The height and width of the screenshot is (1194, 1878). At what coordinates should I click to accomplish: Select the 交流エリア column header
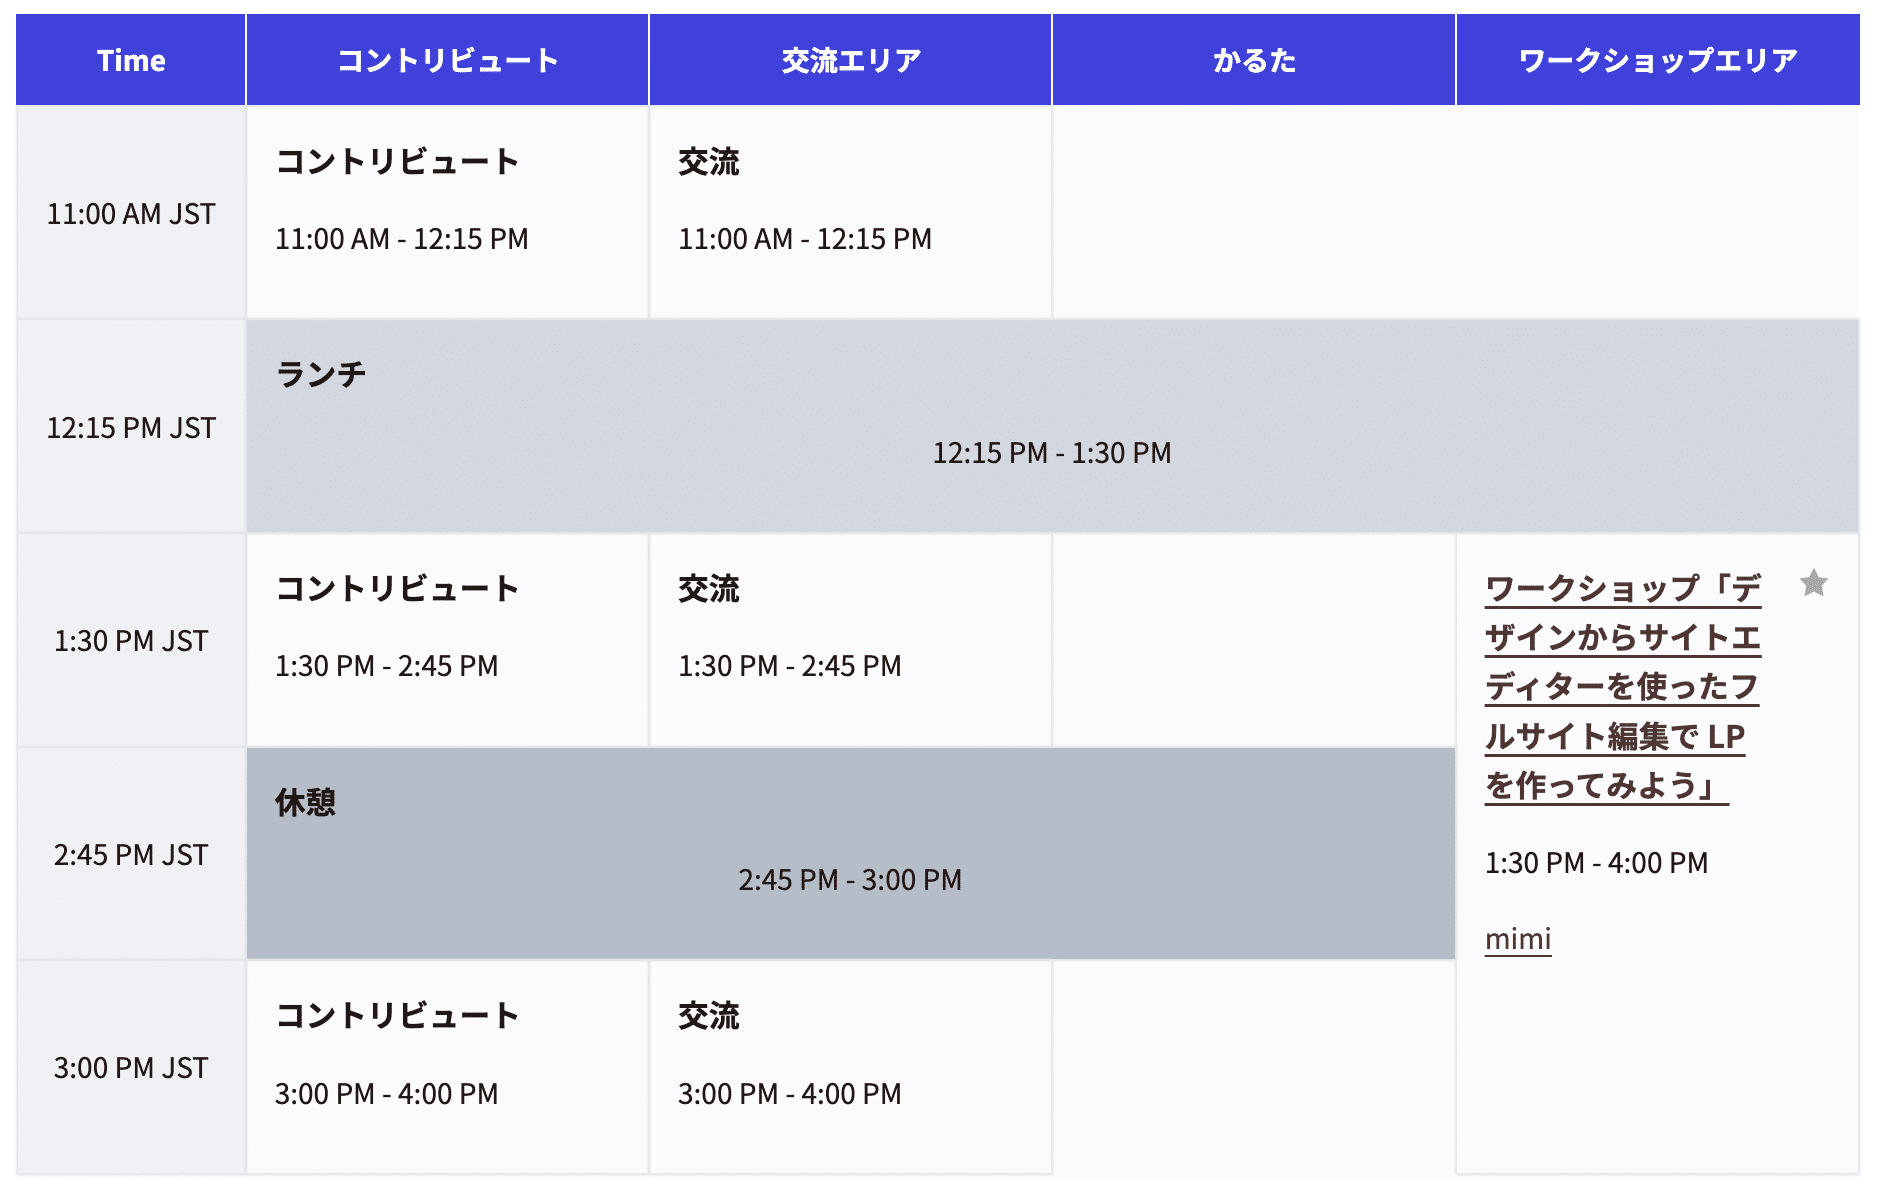pos(851,59)
